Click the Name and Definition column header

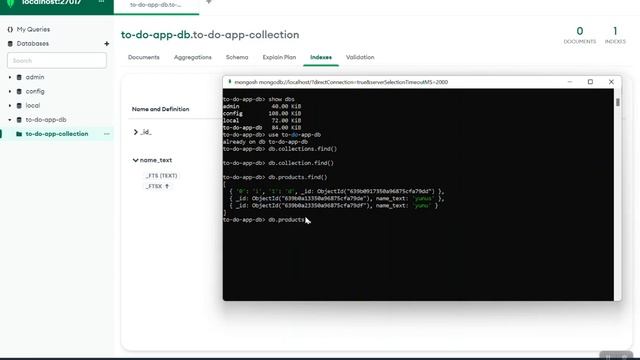click(x=160, y=109)
